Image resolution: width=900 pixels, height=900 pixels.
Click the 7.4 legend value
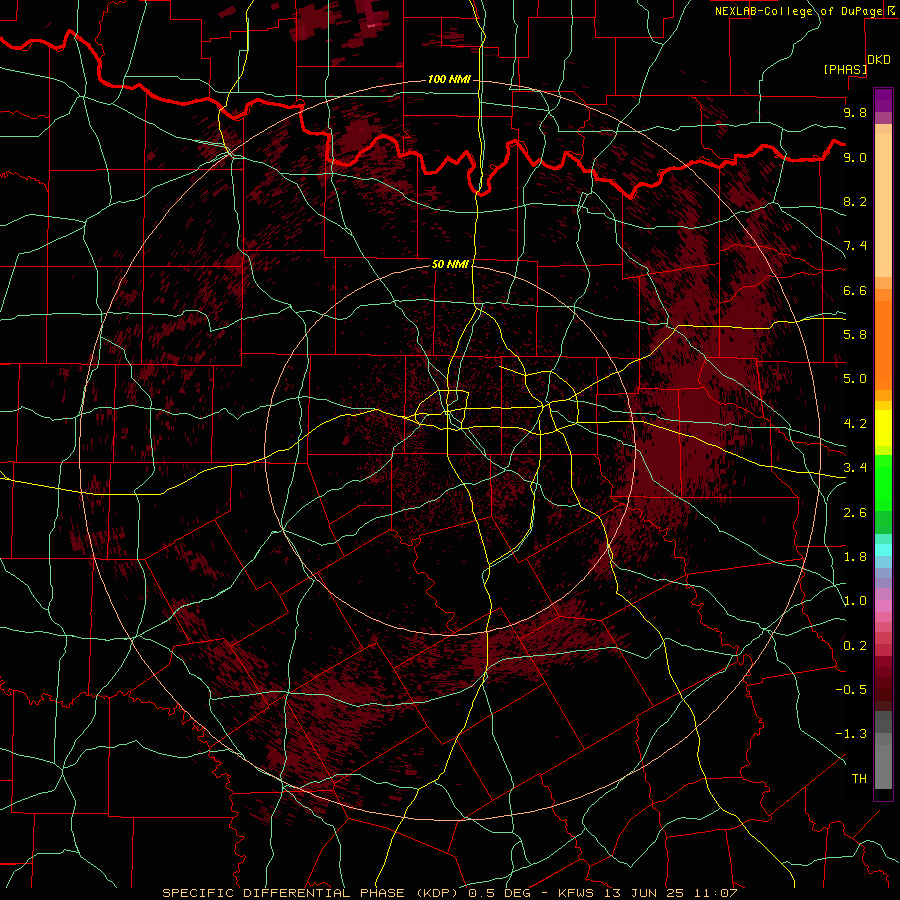tap(855, 246)
